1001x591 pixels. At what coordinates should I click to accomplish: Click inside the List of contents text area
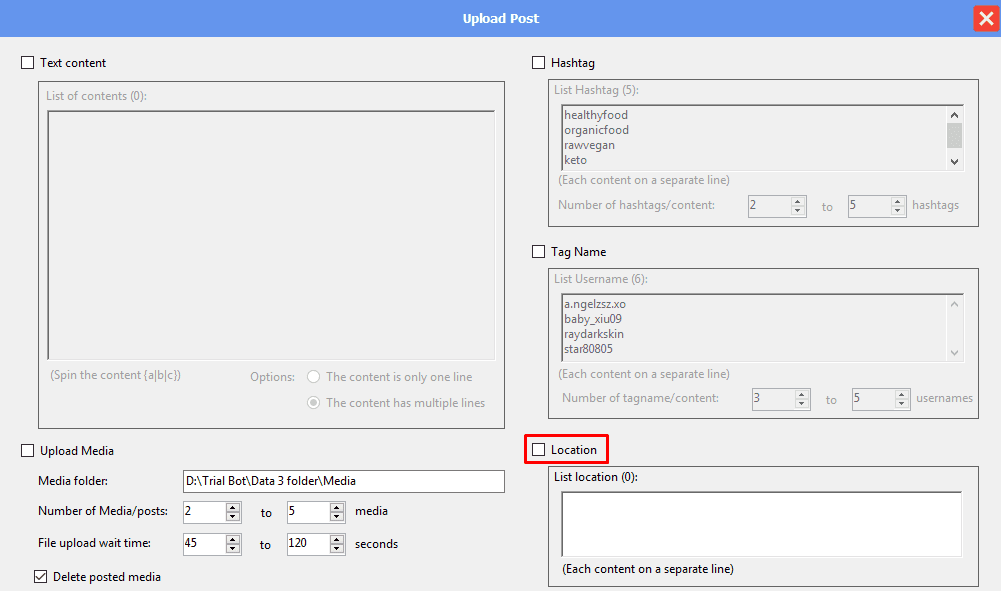point(270,235)
